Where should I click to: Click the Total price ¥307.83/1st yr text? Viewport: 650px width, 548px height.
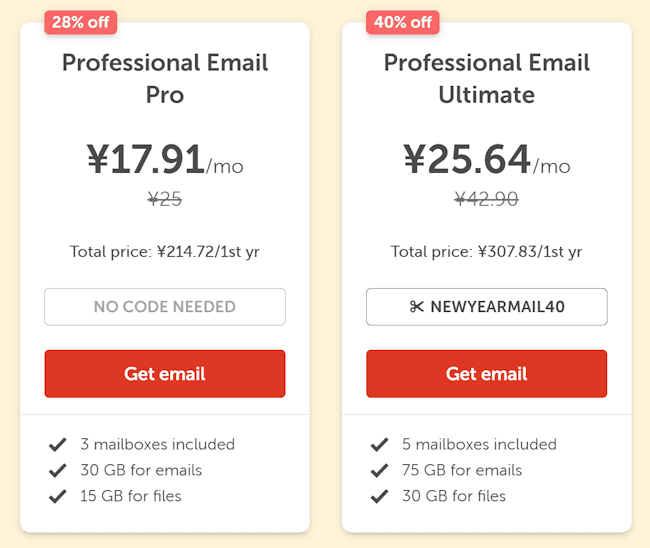[486, 252]
